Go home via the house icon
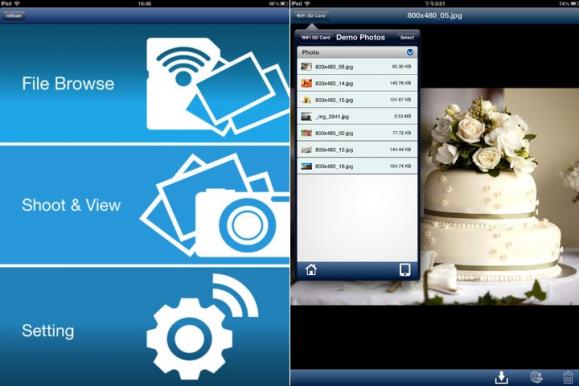The image size is (579, 386). click(x=311, y=270)
